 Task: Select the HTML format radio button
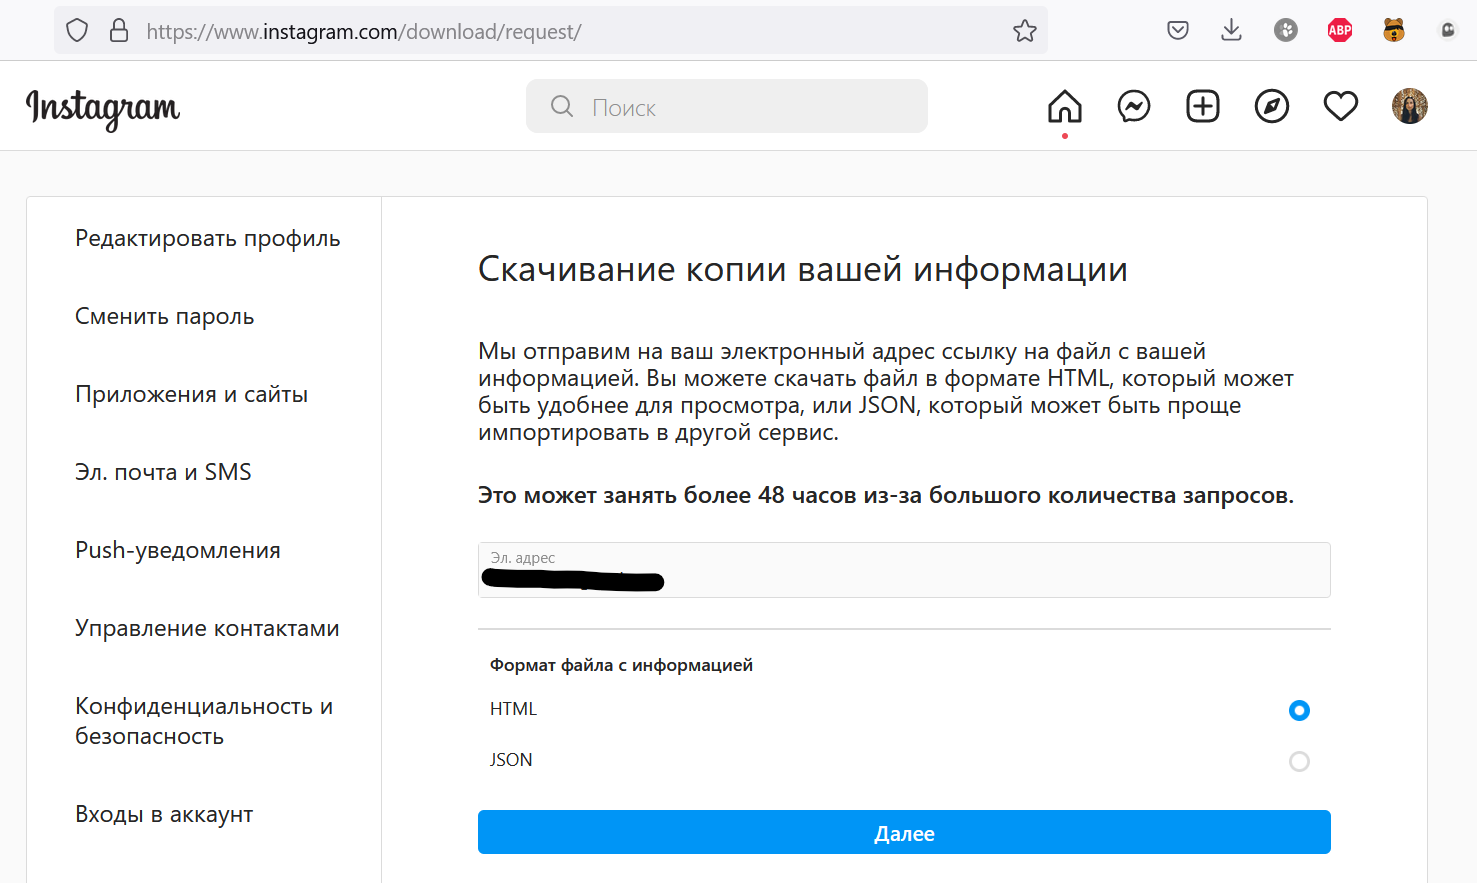pyautogui.click(x=1299, y=710)
